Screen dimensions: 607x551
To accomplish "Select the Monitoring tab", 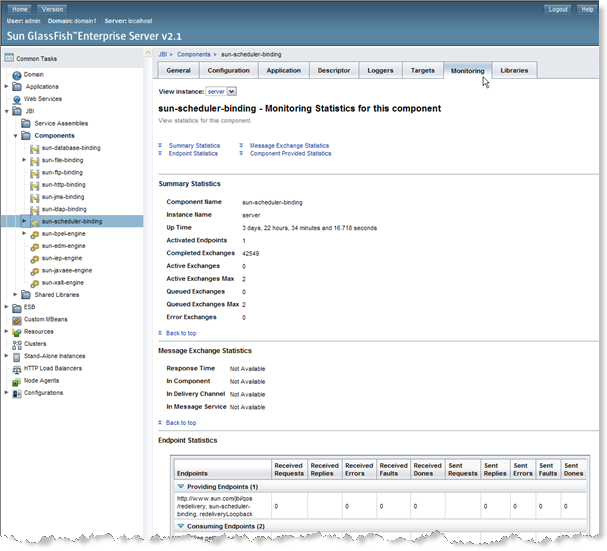I will click(x=468, y=71).
